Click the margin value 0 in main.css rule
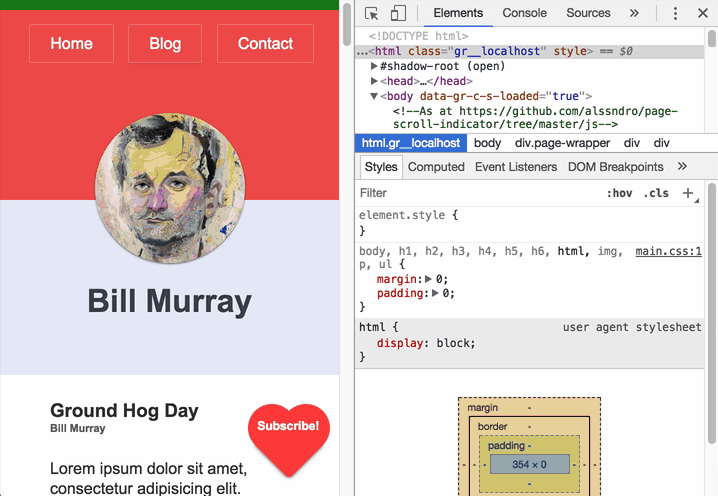718x496 pixels. 441,279
